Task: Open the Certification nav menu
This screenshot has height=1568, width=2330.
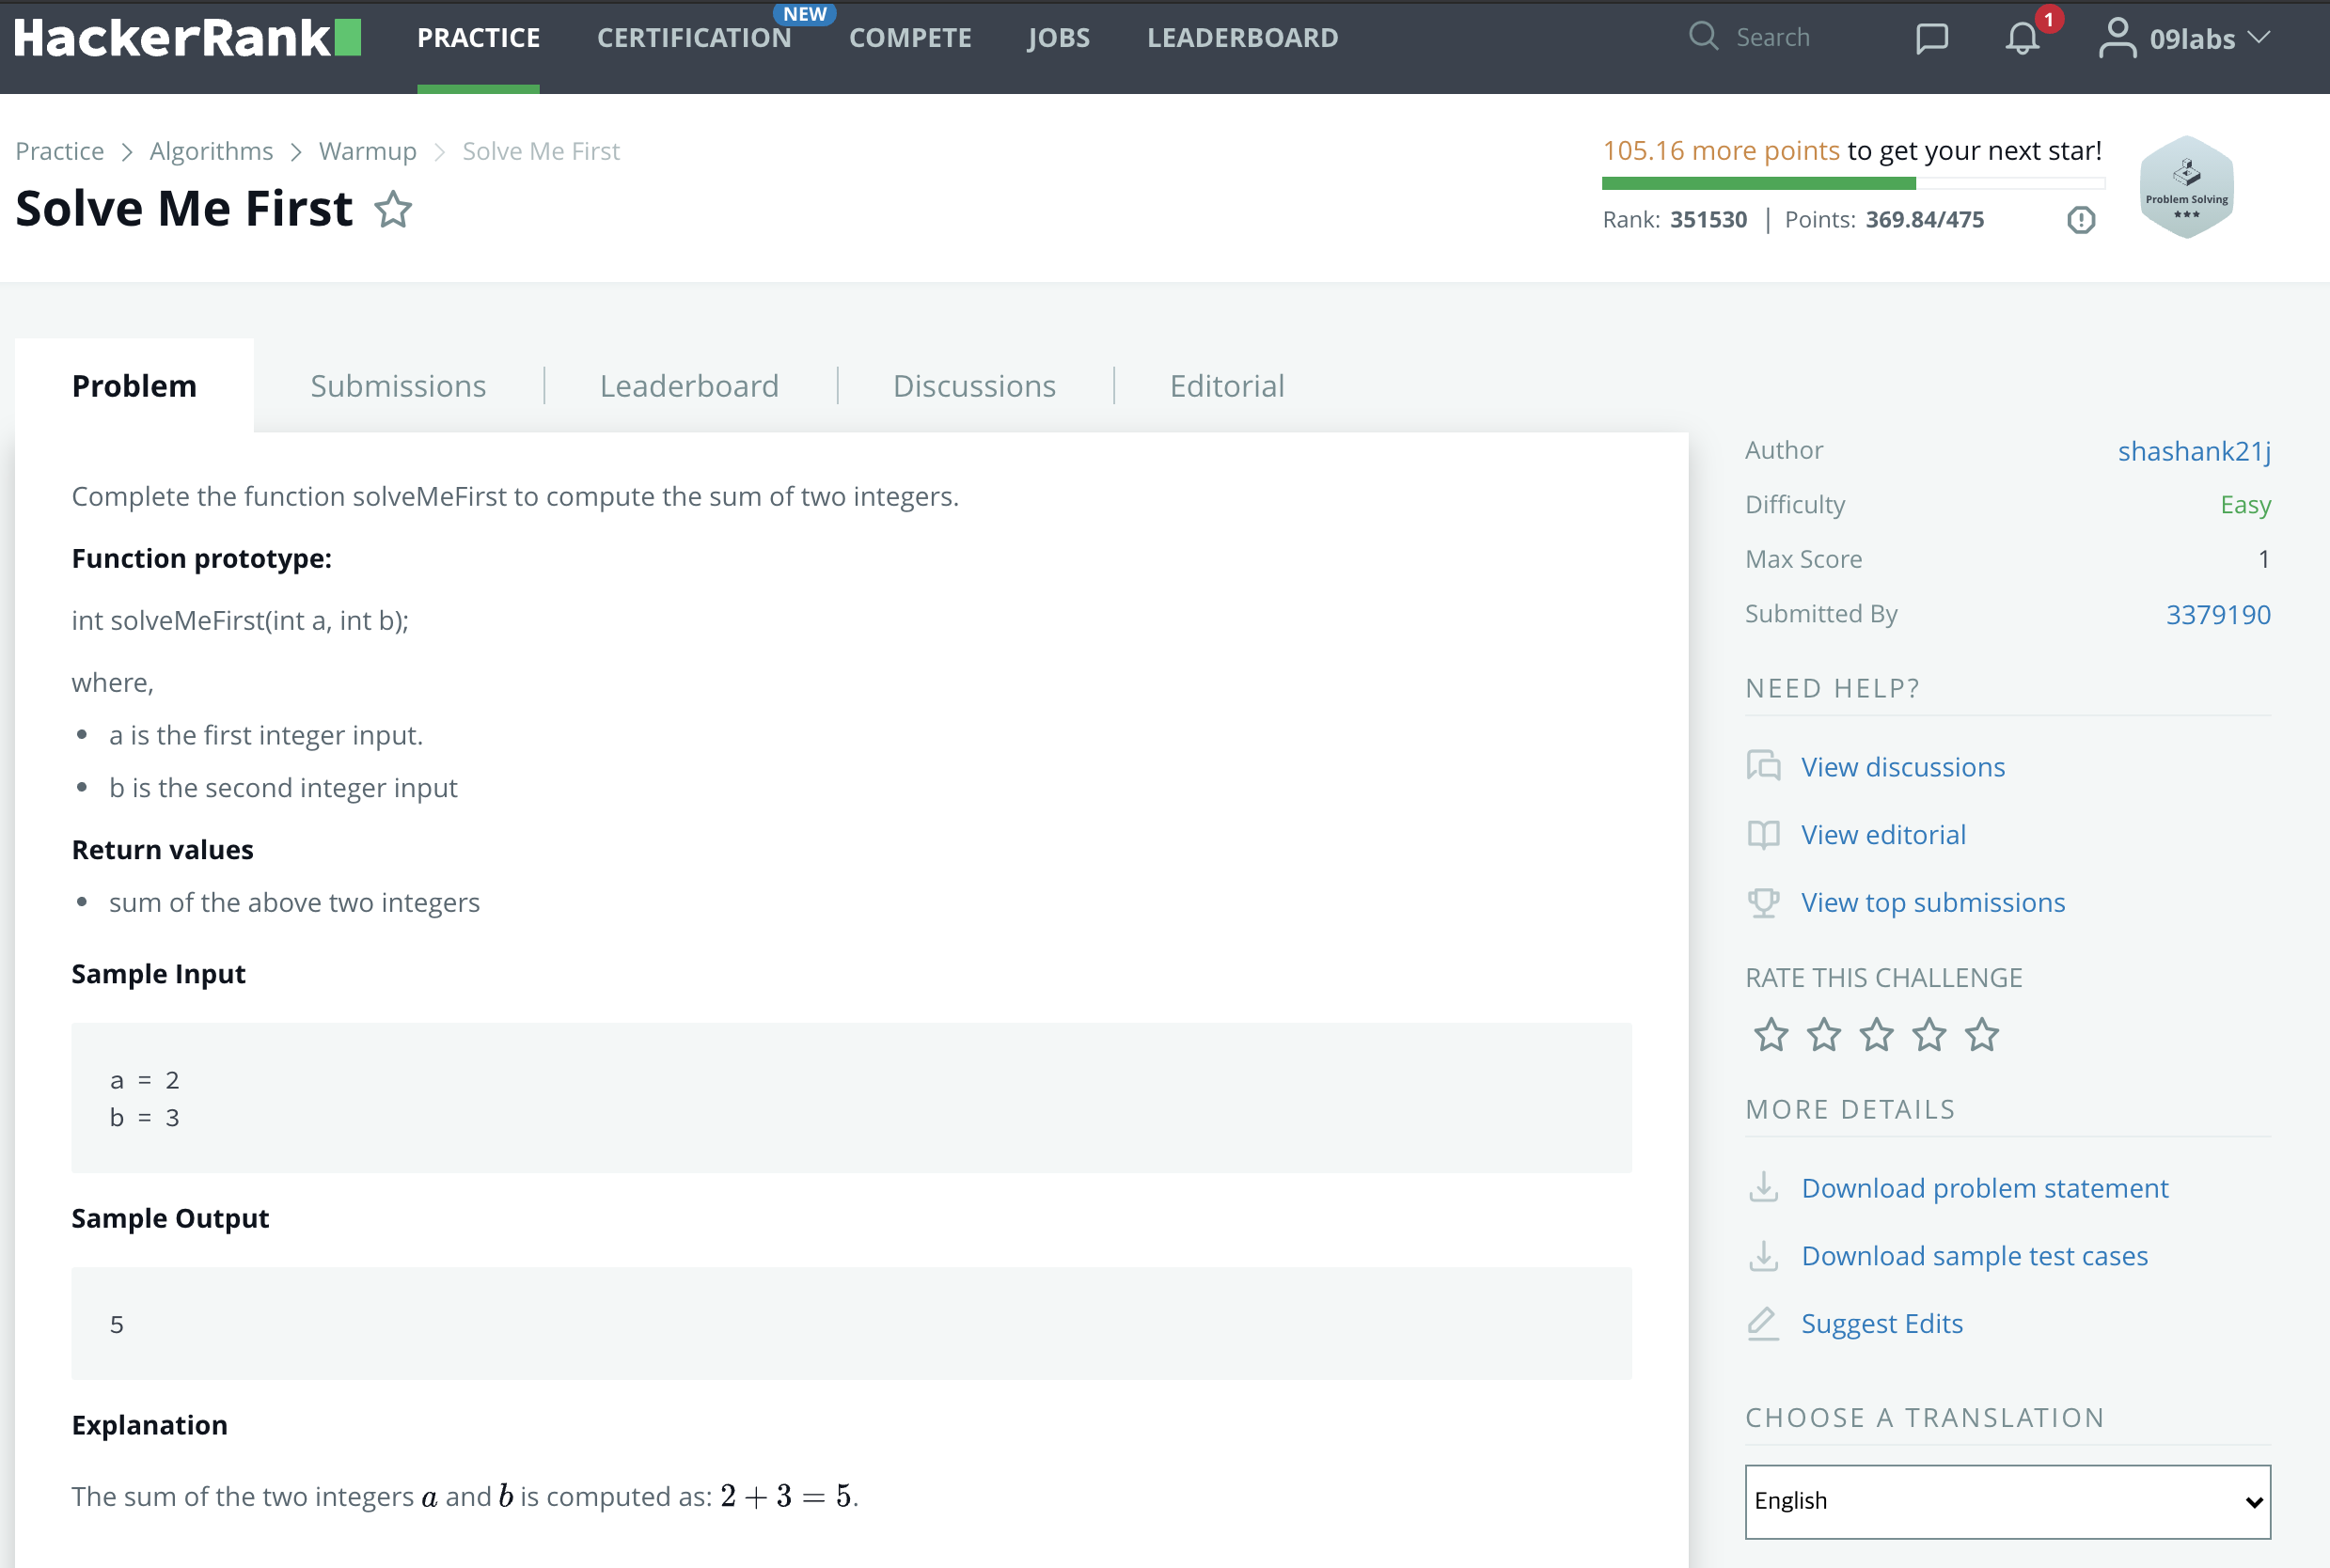Action: coord(694,38)
